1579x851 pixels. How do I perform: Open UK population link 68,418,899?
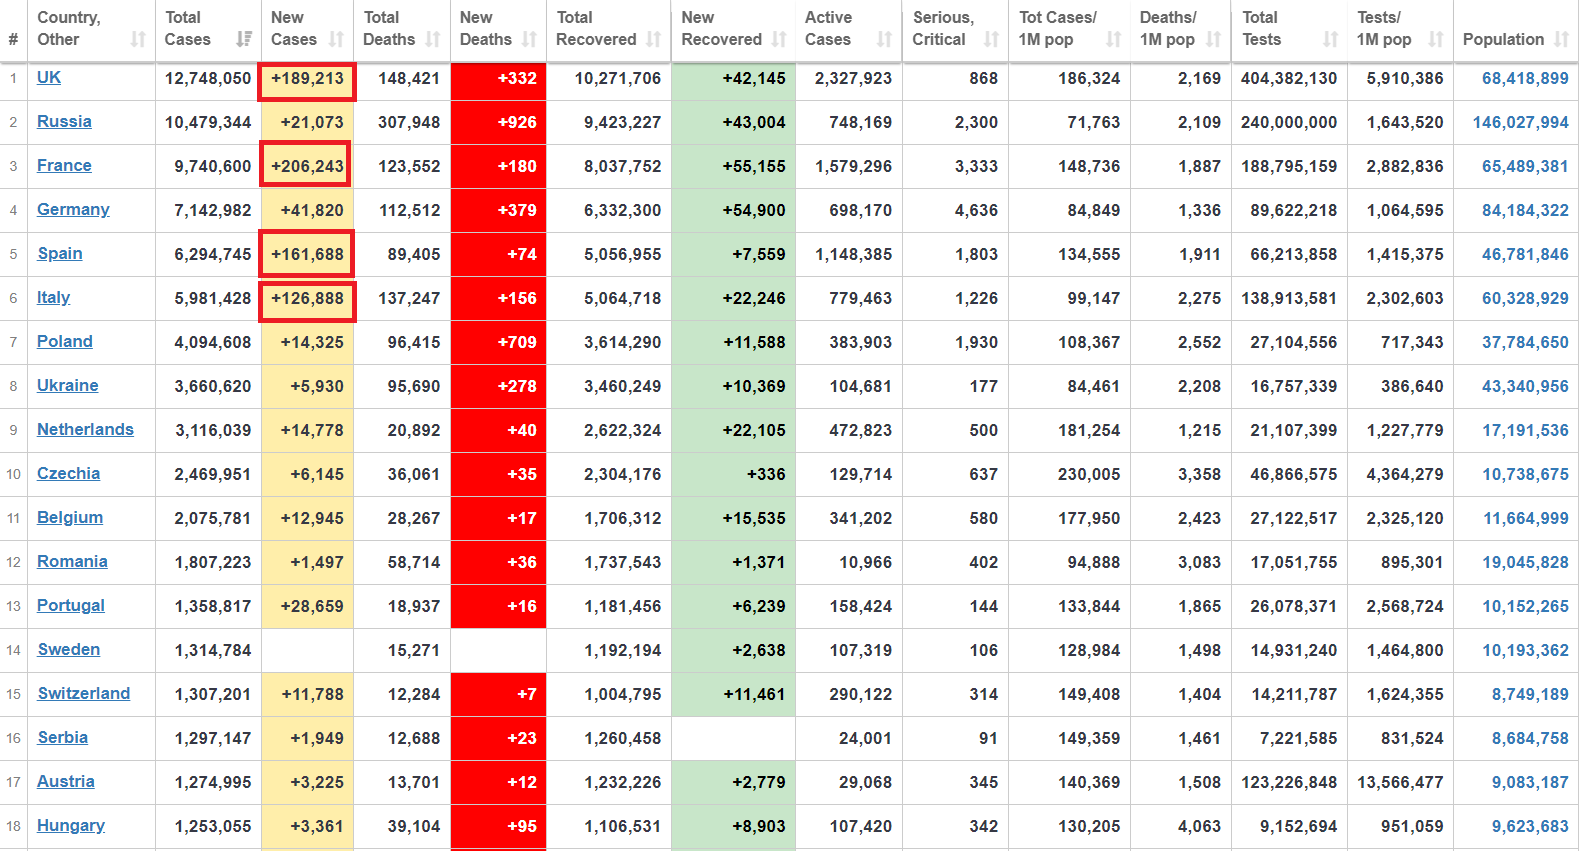1525,78
